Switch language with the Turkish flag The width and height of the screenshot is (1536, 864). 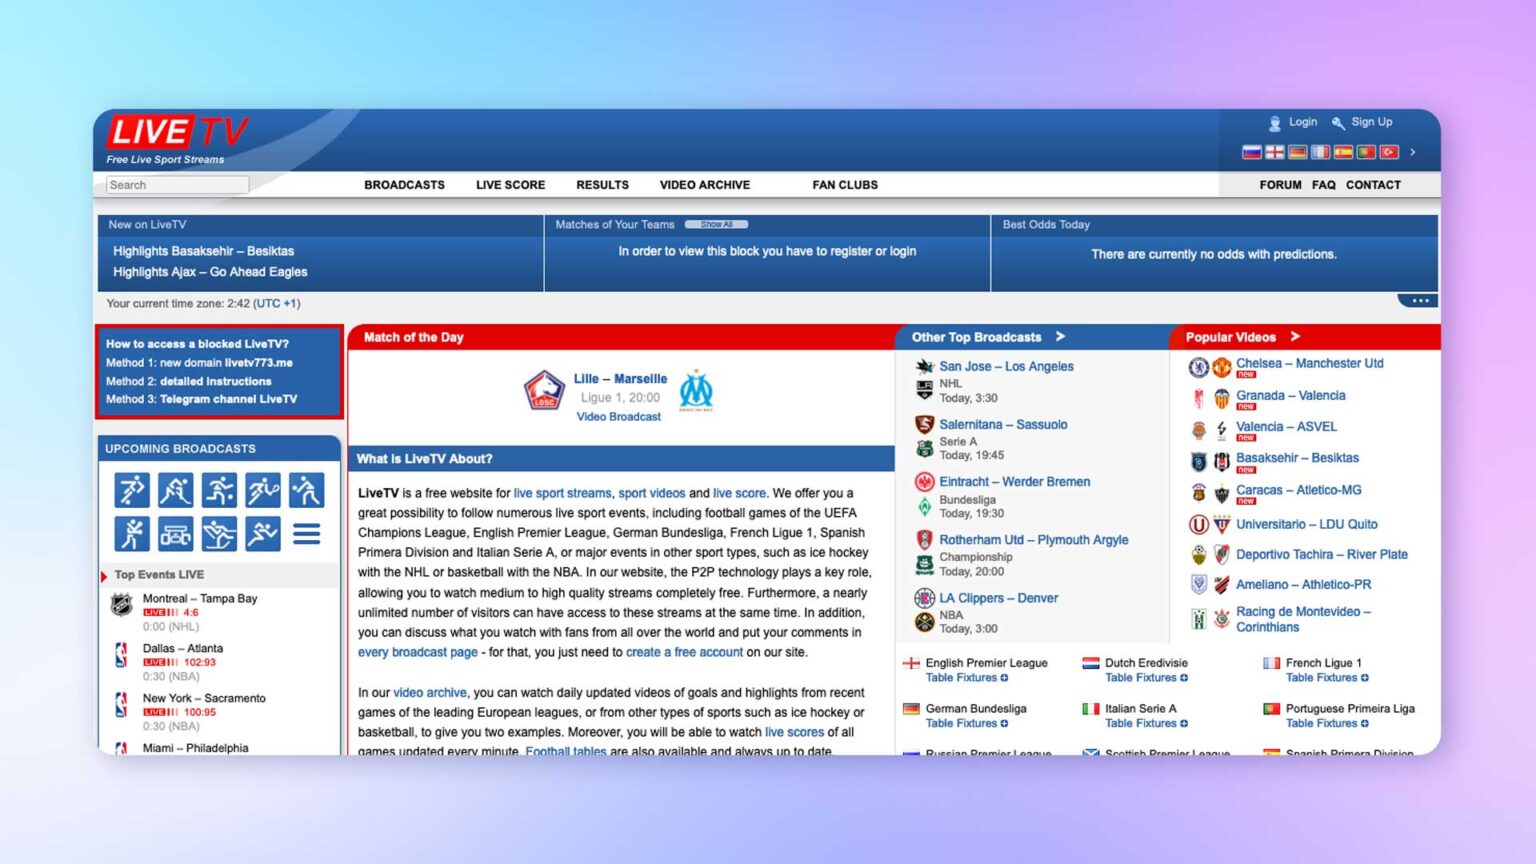click(1389, 152)
